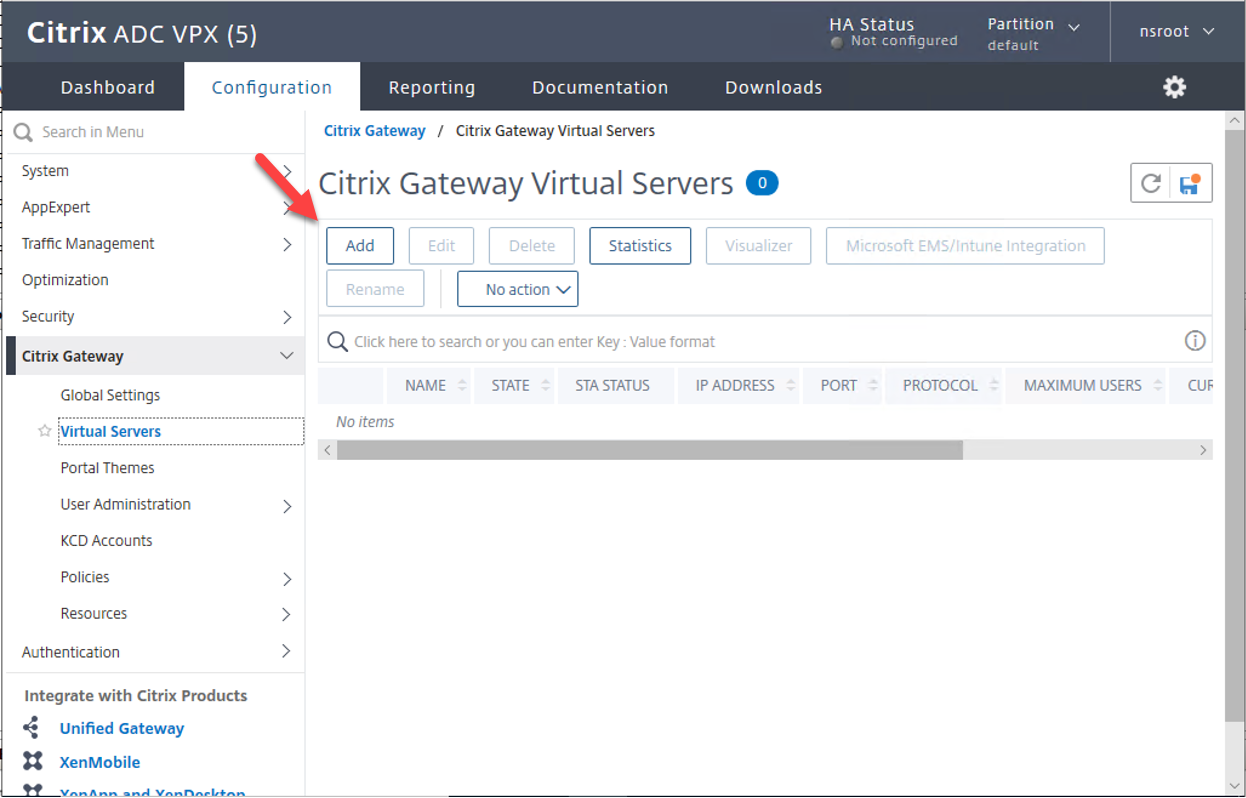Click the Key : Value search field
Image resolution: width=1246 pixels, height=798 pixels.
click(765, 341)
